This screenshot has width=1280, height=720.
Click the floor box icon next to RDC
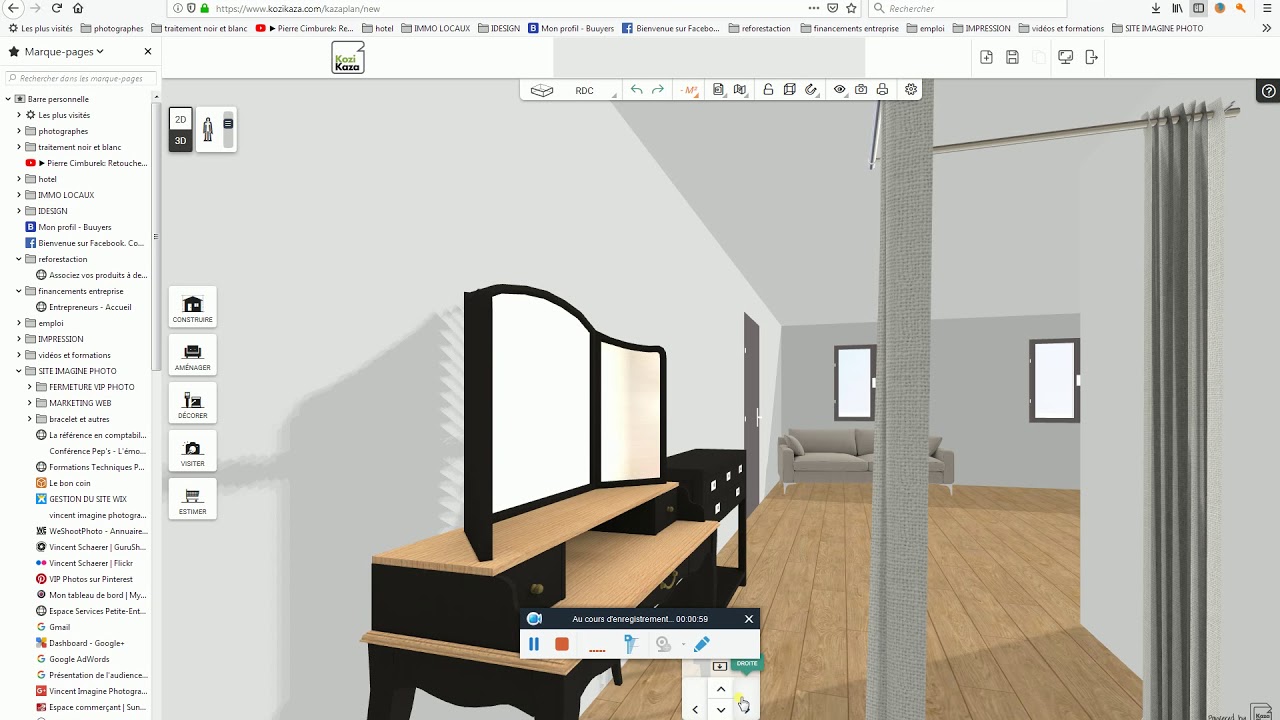(542, 90)
